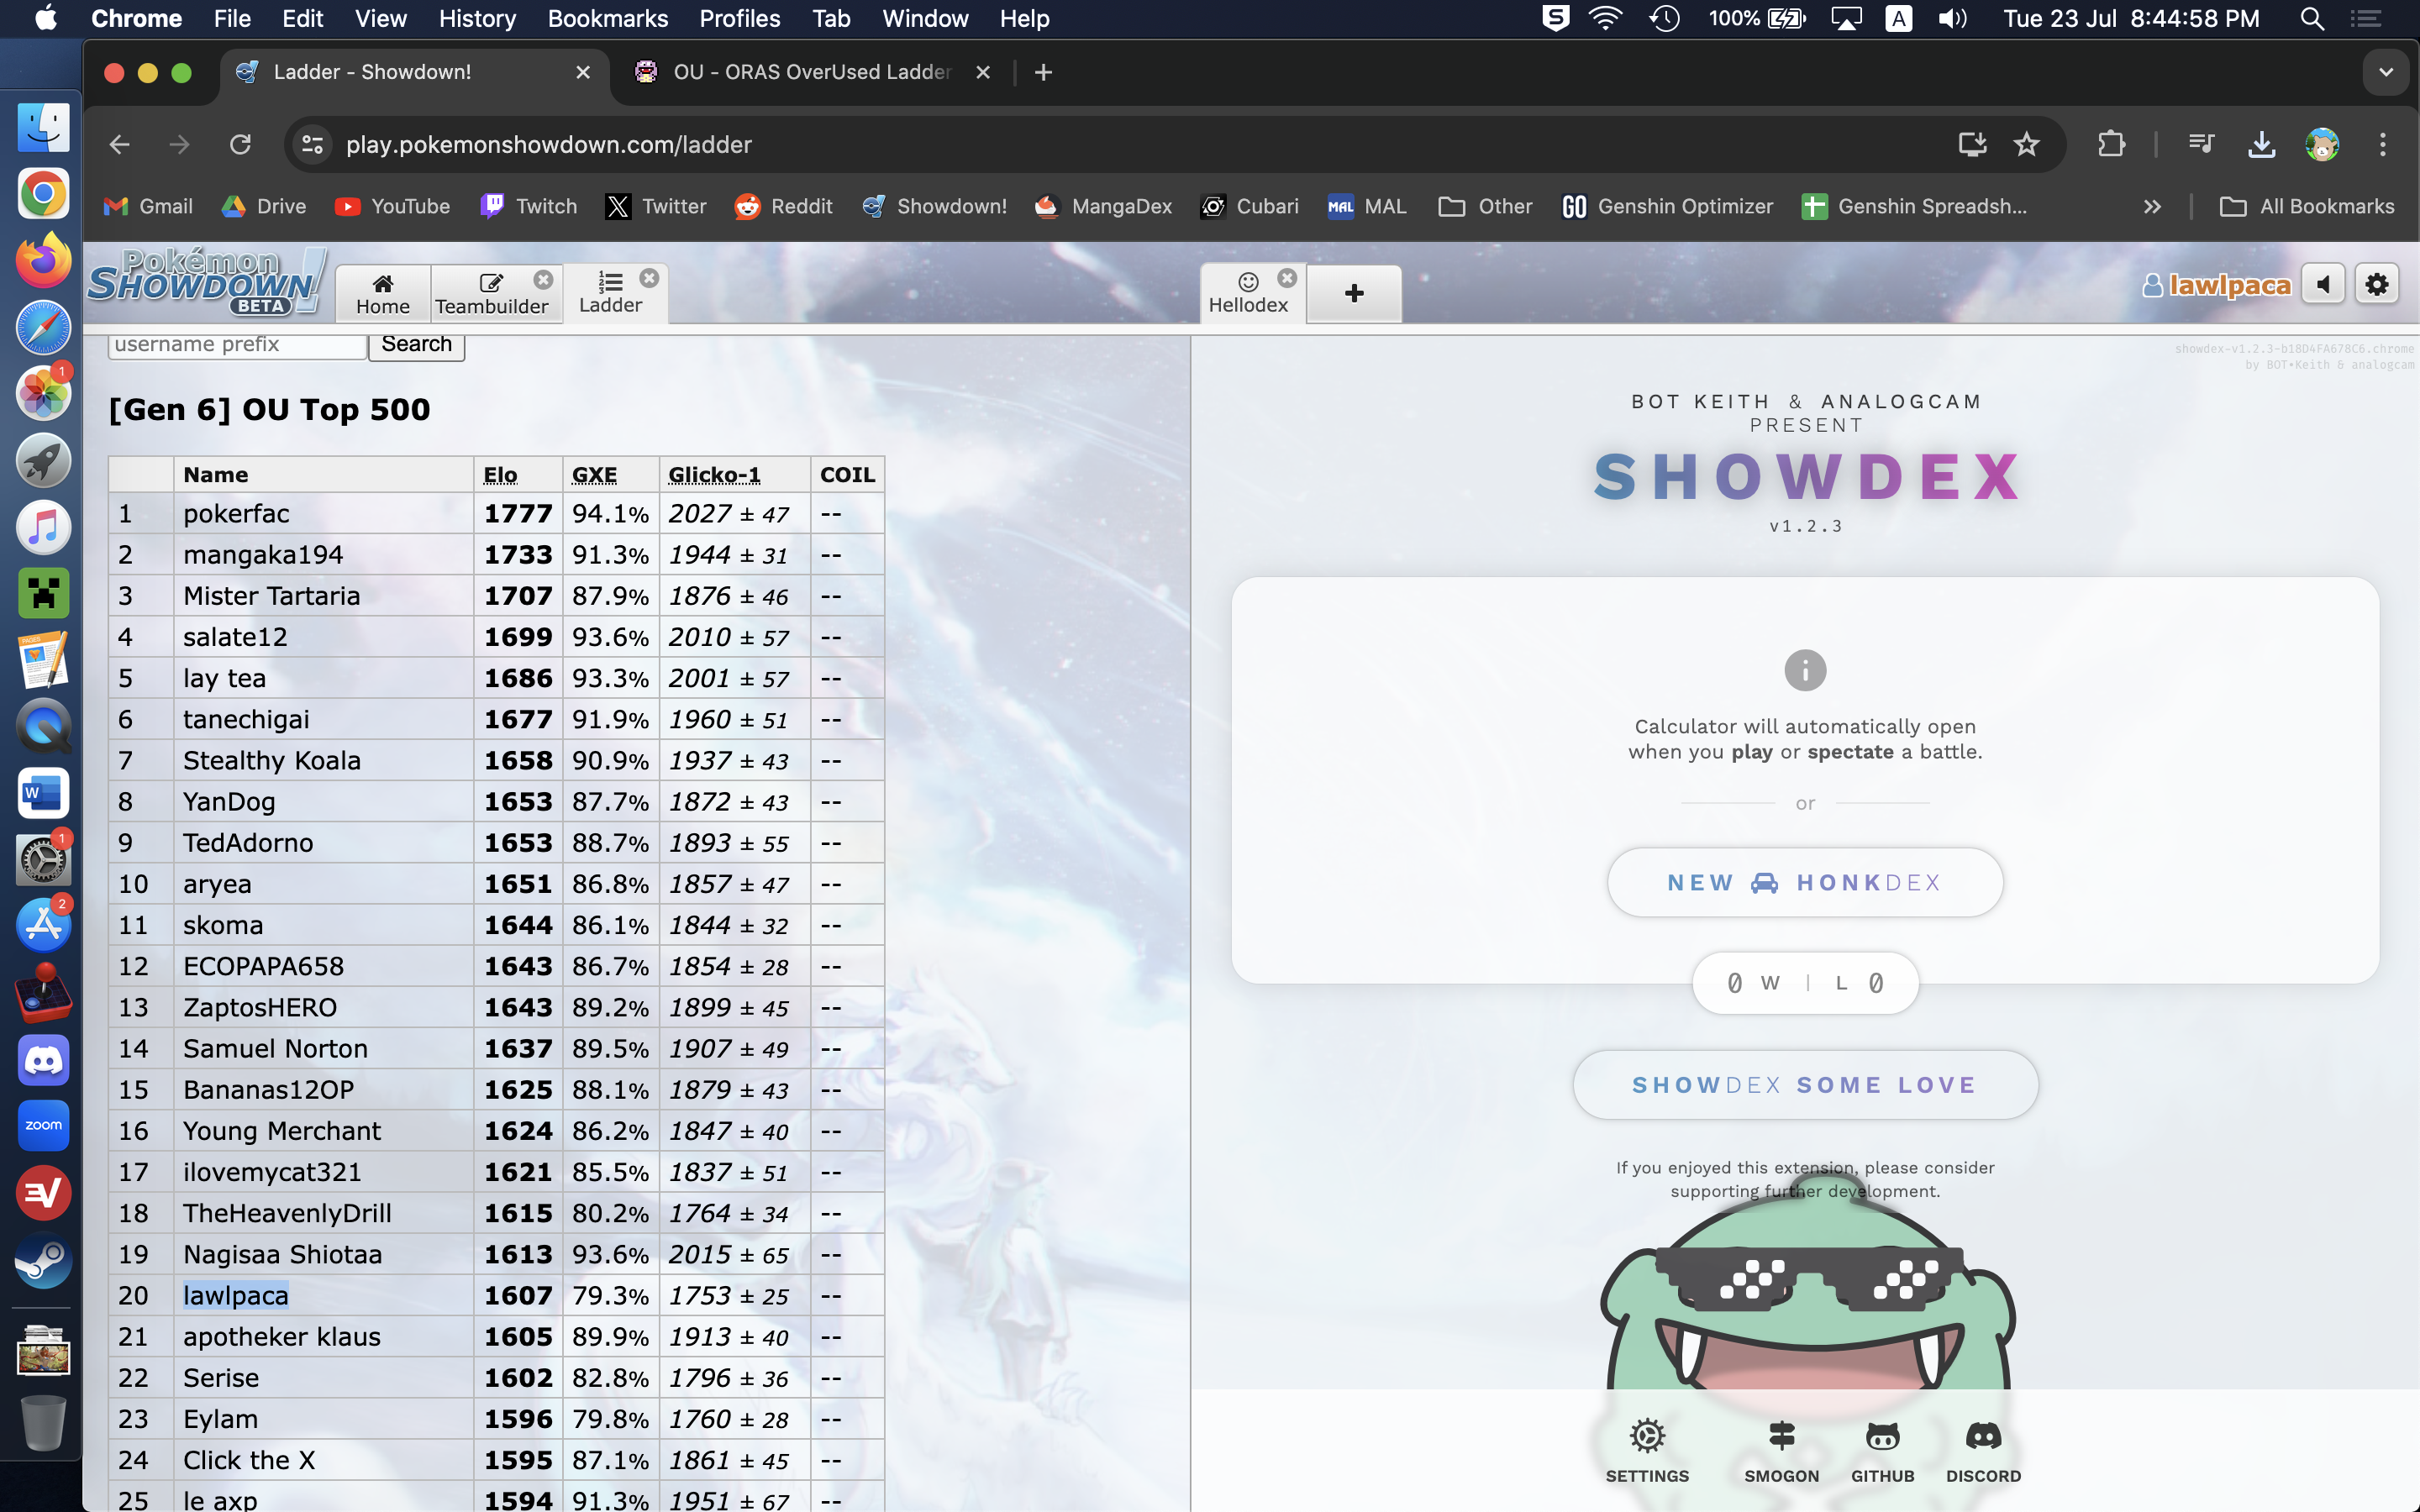2420x1512 pixels.
Task: Open the Smogon forum icon link
Action: click(x=1781, y=1437)
